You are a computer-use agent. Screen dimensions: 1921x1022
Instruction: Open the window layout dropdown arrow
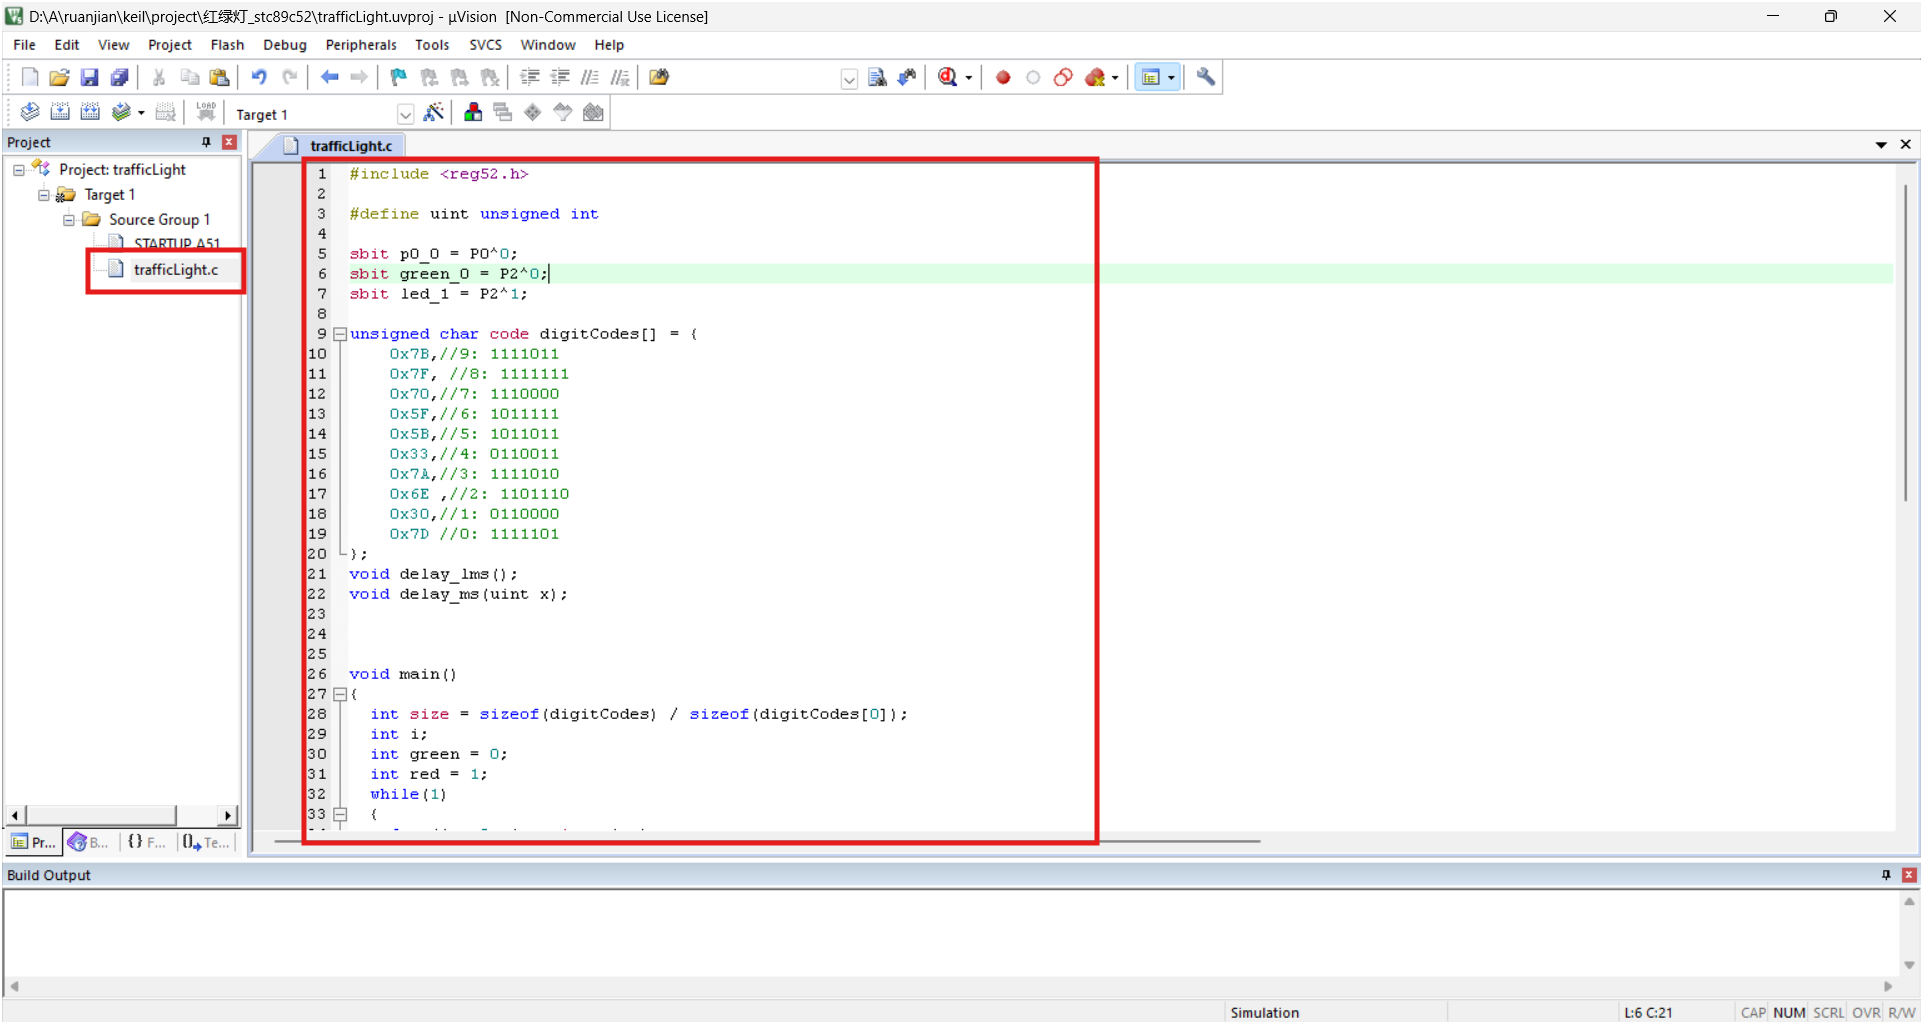tap(1171, 78)
